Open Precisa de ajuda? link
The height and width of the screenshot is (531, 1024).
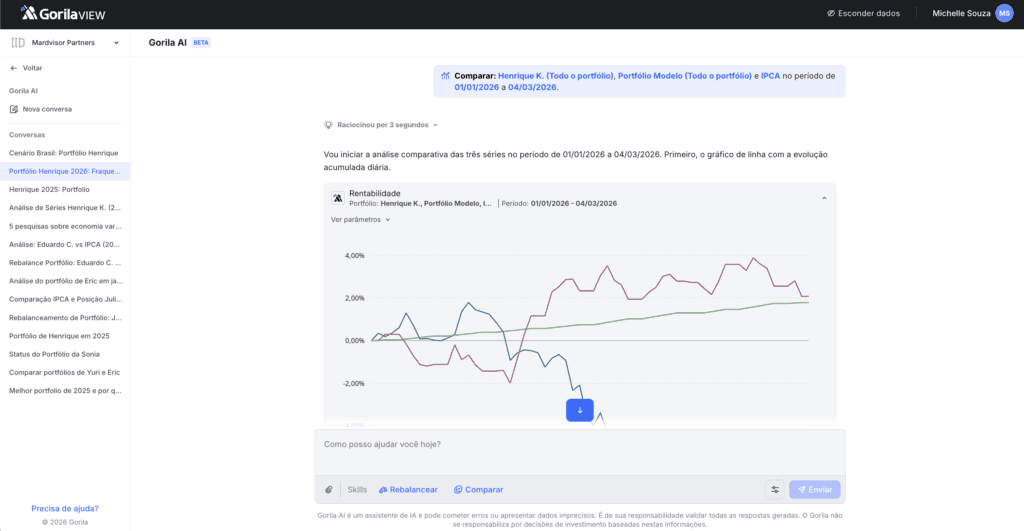click(x=65, y=508)
